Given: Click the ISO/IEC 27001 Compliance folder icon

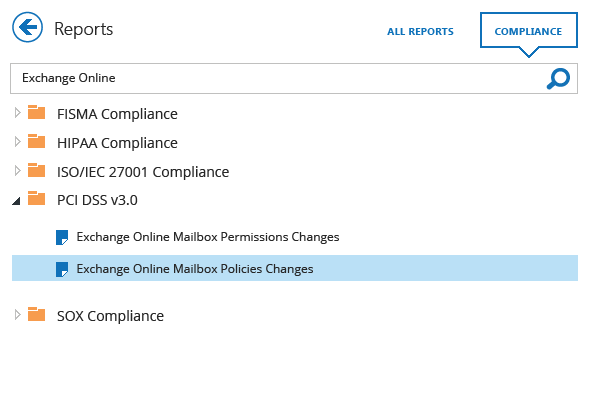Looking at the screenshot, I should (x=37, y=170).
